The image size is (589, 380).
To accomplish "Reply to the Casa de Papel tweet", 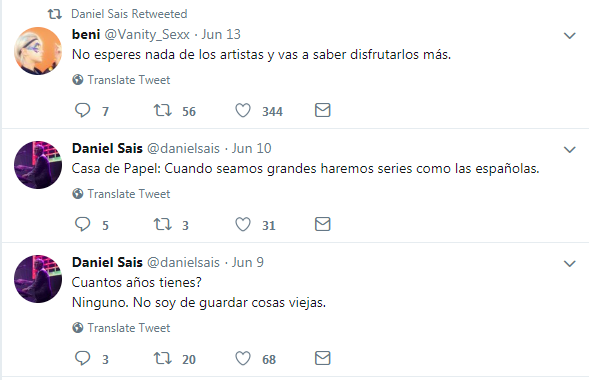I will 83,224.
